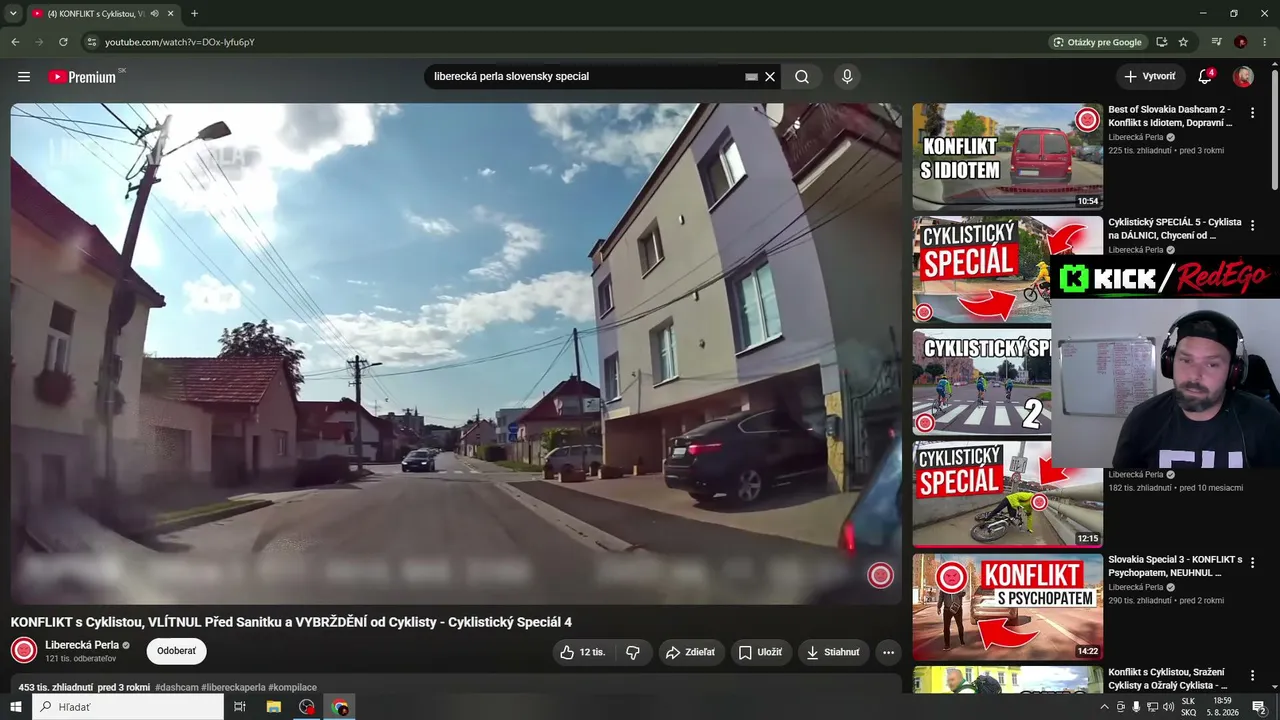The image size is (1280, 720).
Task: Clear the search query with X
Action: (770, 77)
